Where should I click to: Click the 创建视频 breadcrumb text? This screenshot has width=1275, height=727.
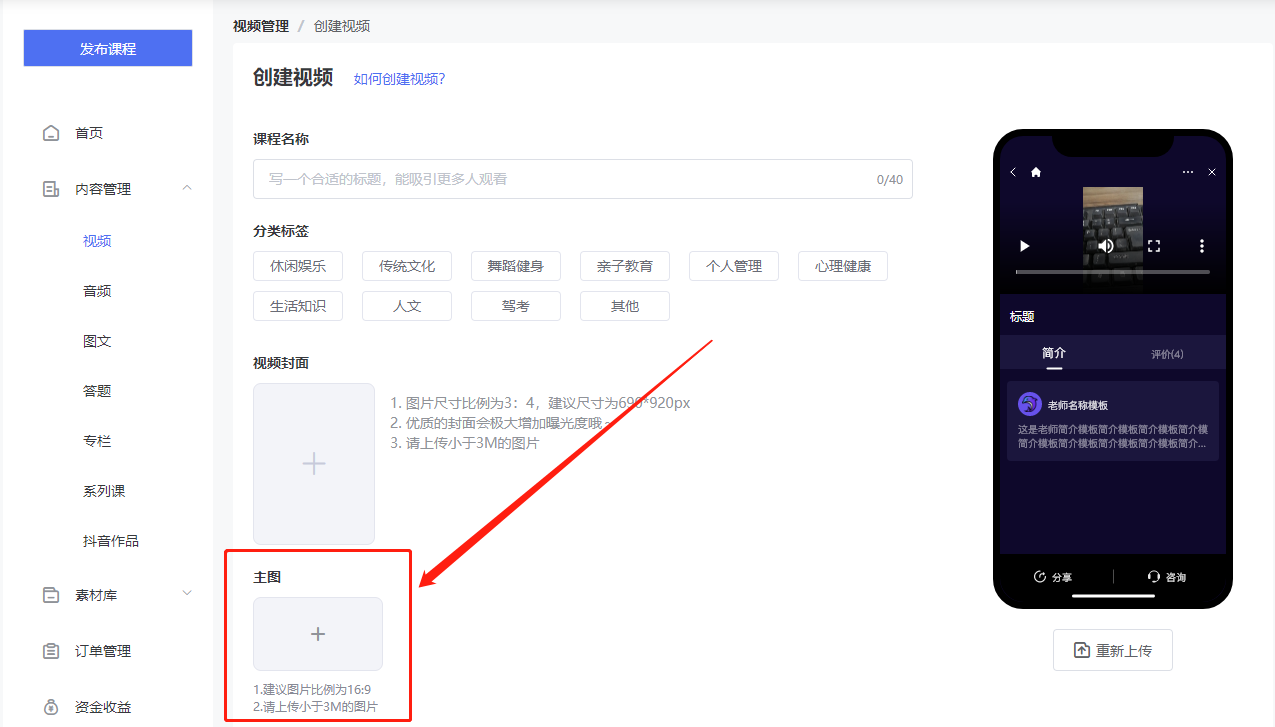tap(342, 26)
